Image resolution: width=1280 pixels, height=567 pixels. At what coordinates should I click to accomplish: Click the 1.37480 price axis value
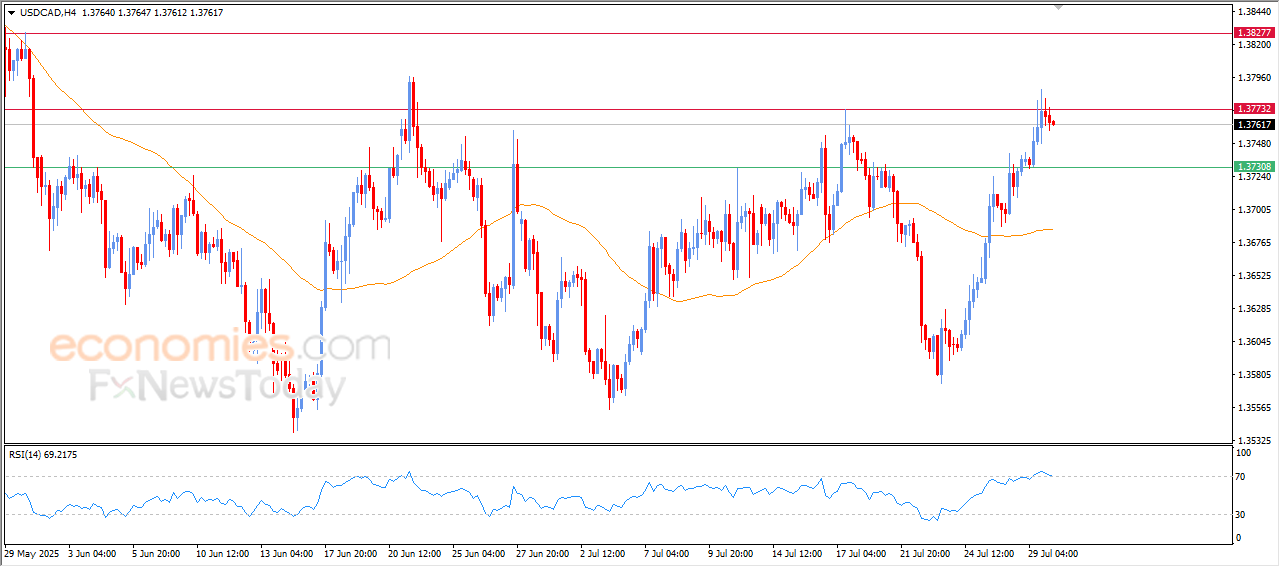click(x=1254, y=144)
